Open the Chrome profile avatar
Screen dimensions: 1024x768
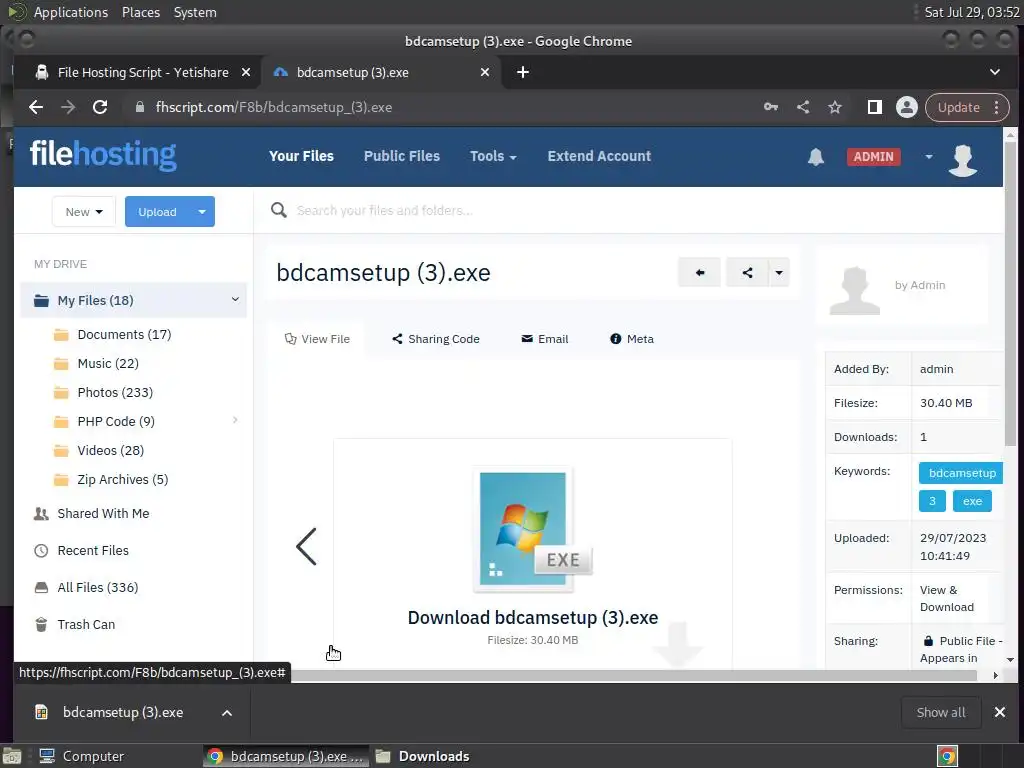click(906, 107)
